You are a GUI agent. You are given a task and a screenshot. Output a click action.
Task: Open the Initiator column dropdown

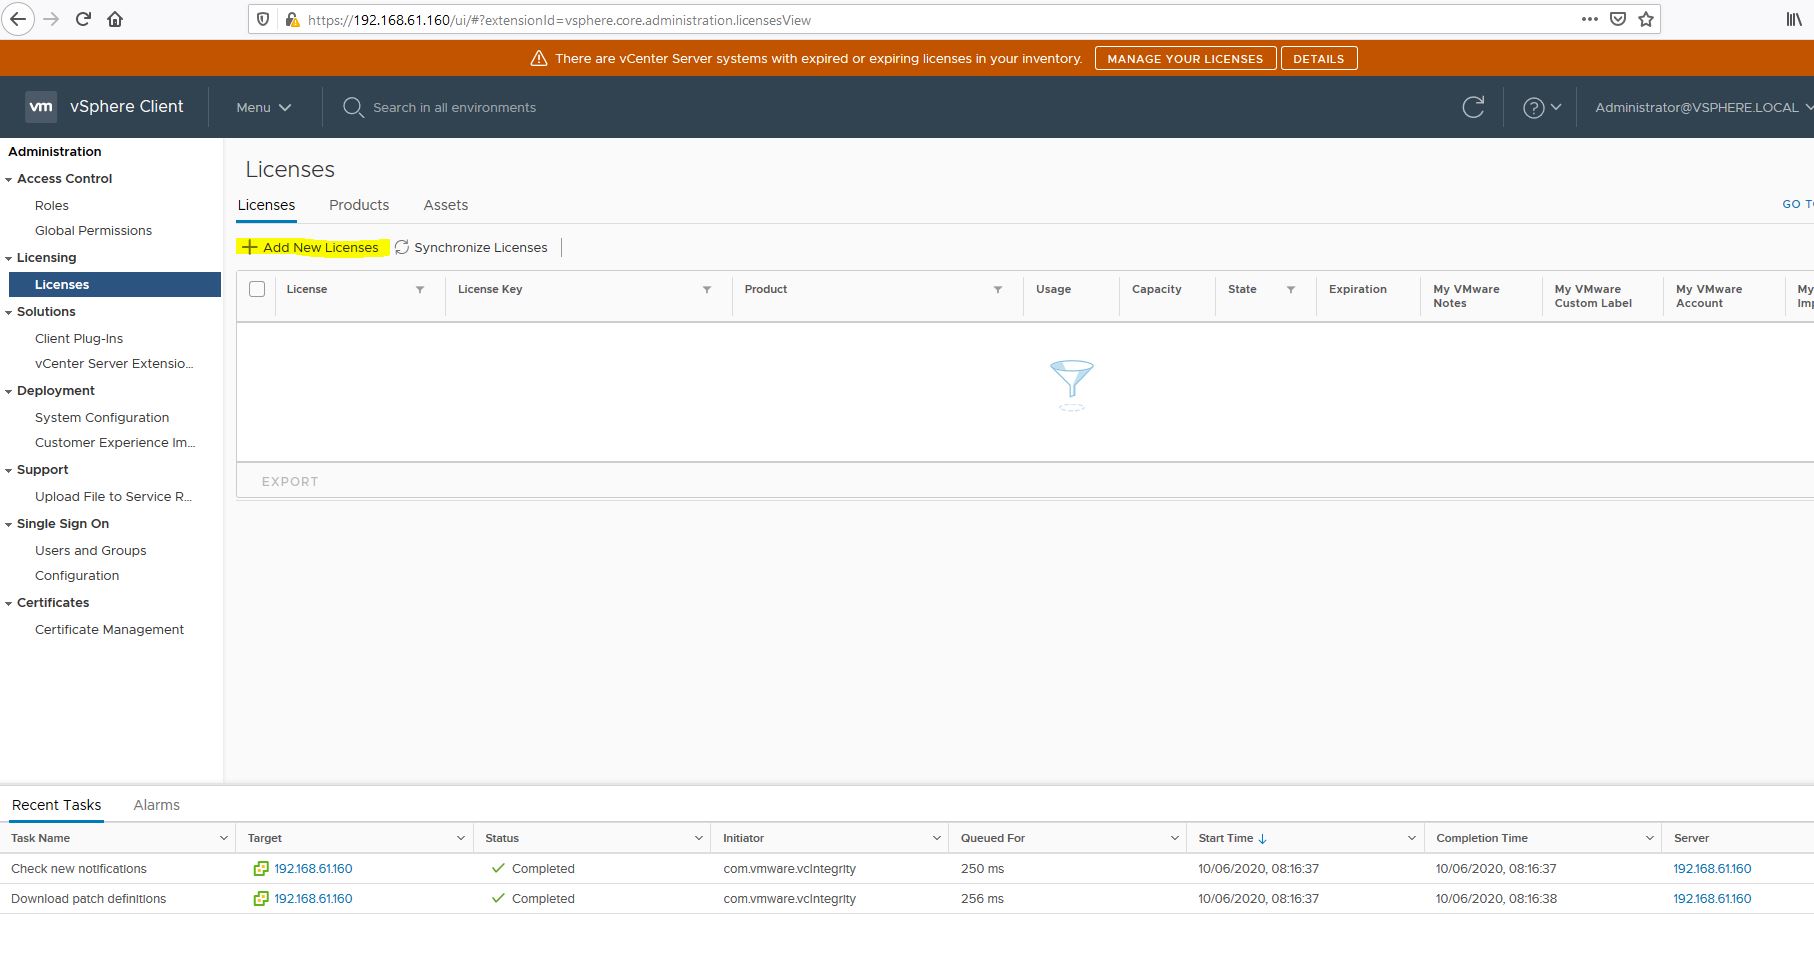click(x=937, y=838)
